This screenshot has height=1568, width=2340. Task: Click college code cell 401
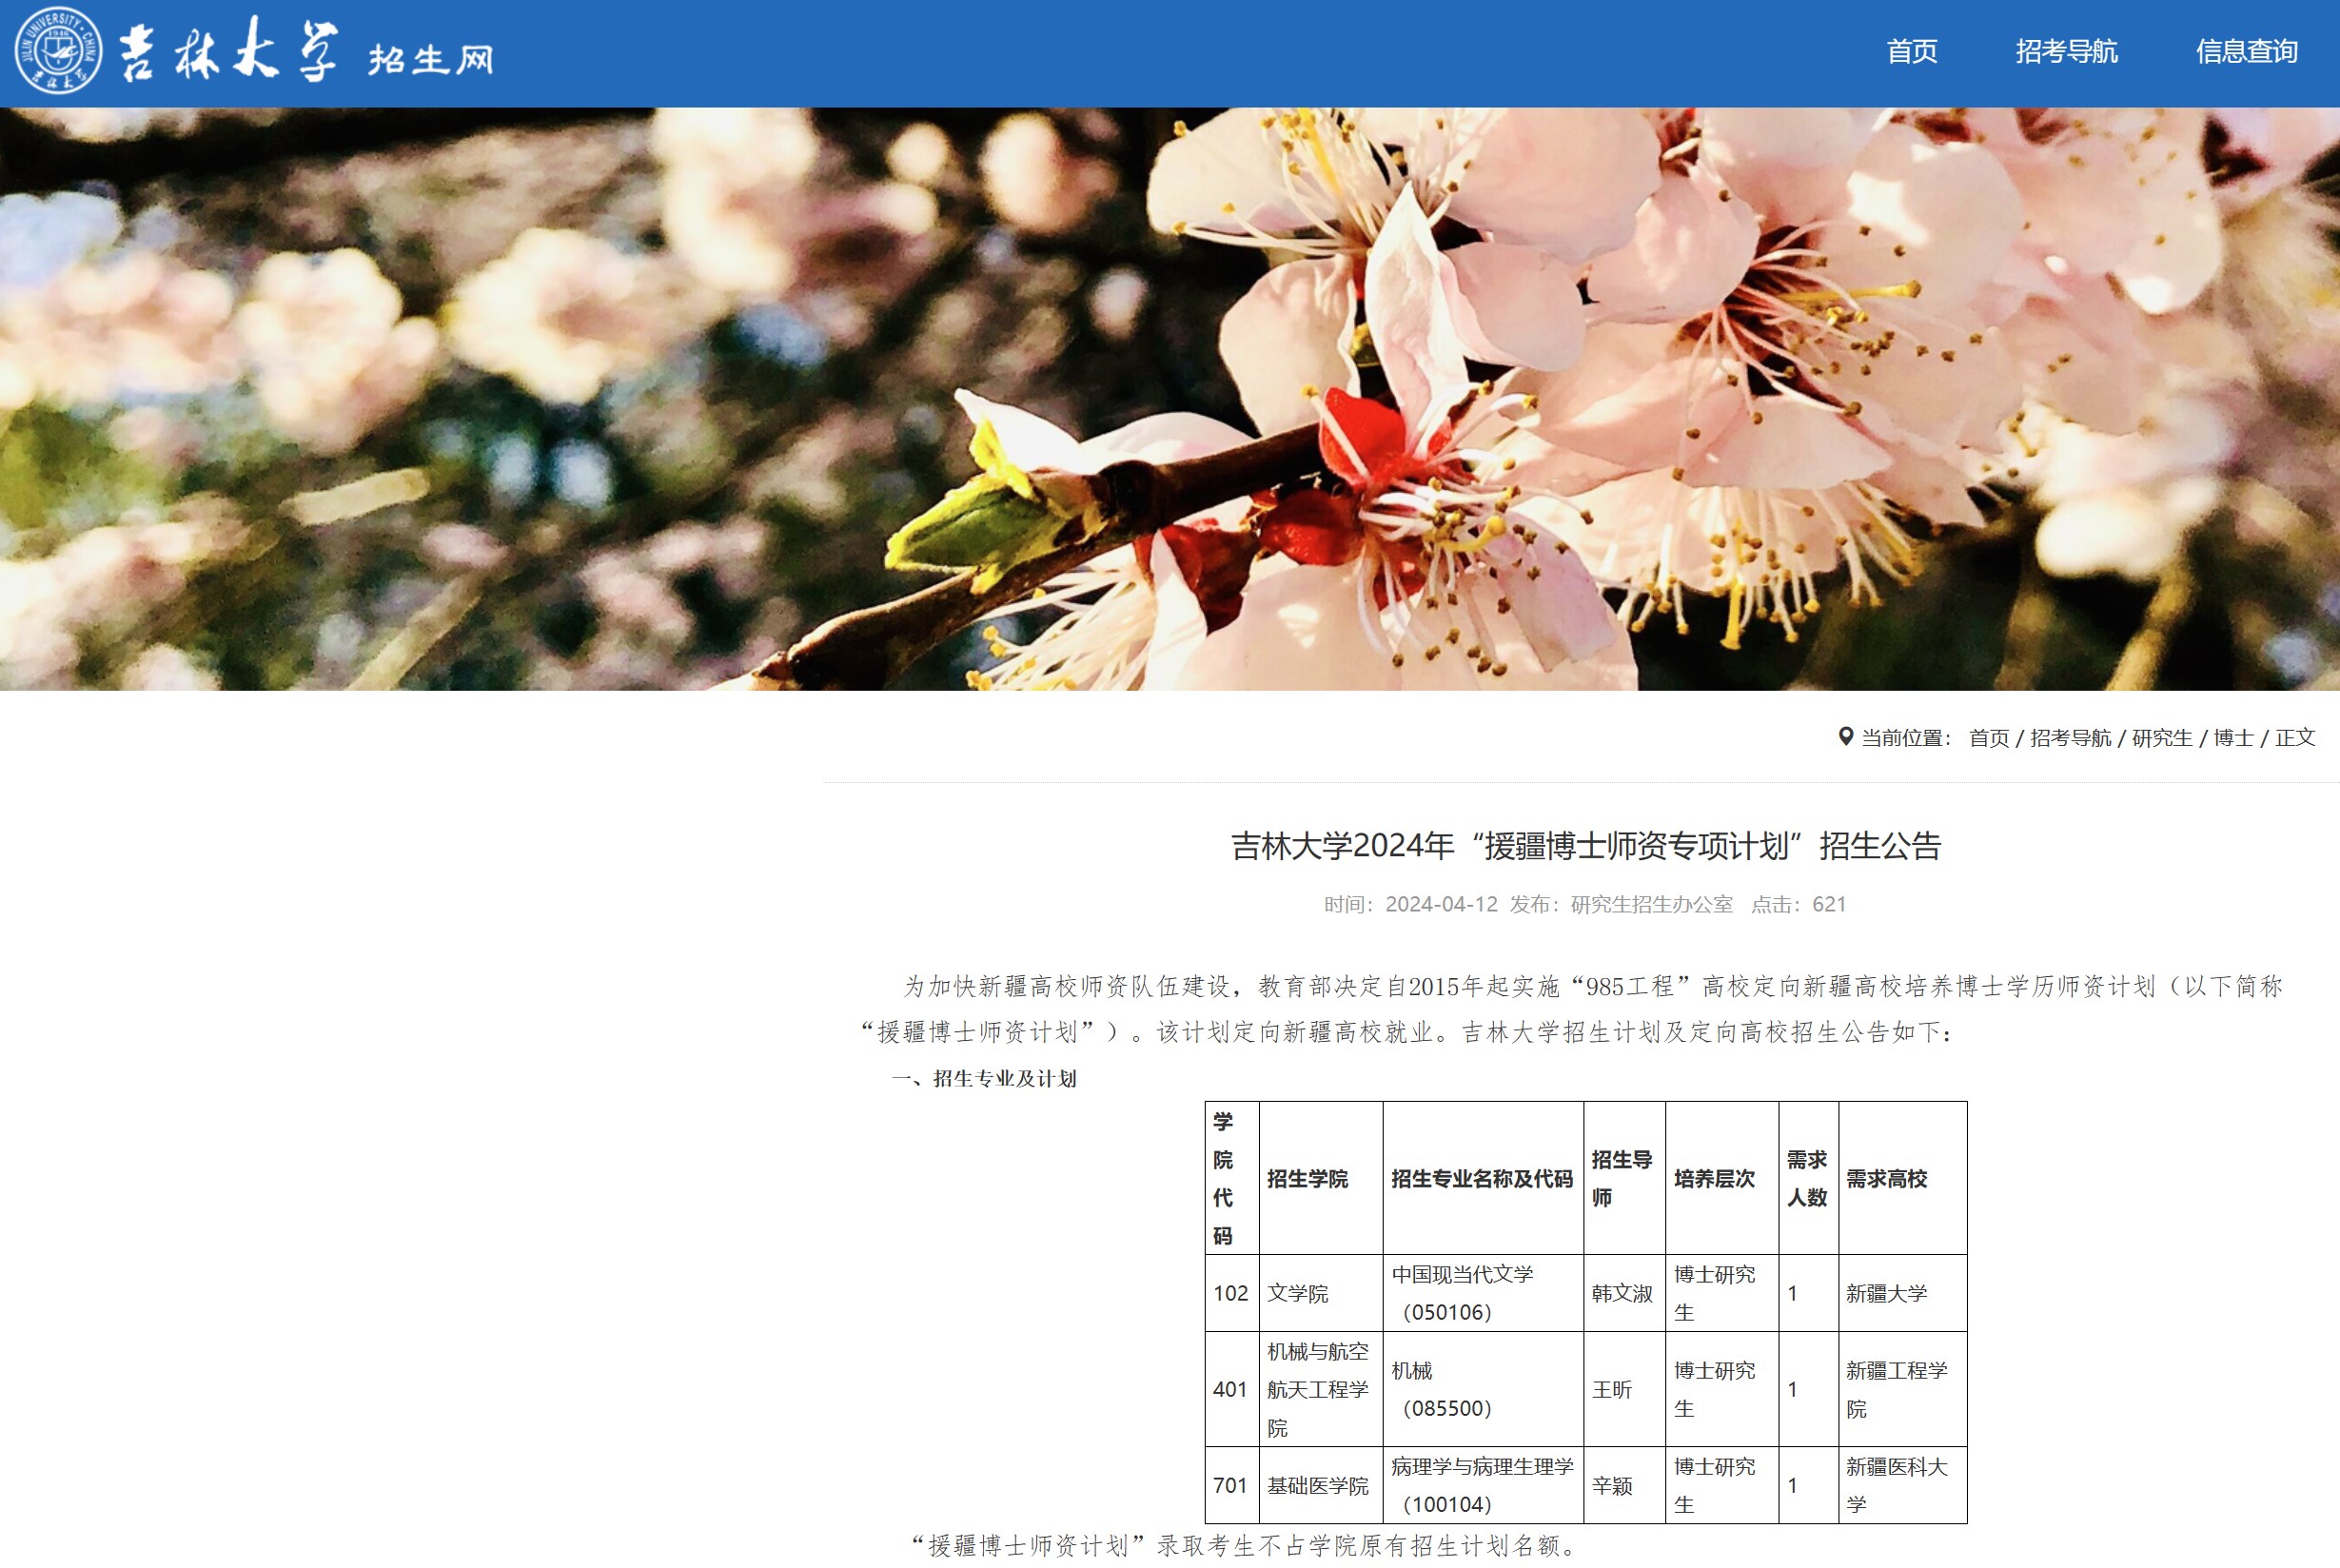pyautogui.click(x=1231, y=1389)
